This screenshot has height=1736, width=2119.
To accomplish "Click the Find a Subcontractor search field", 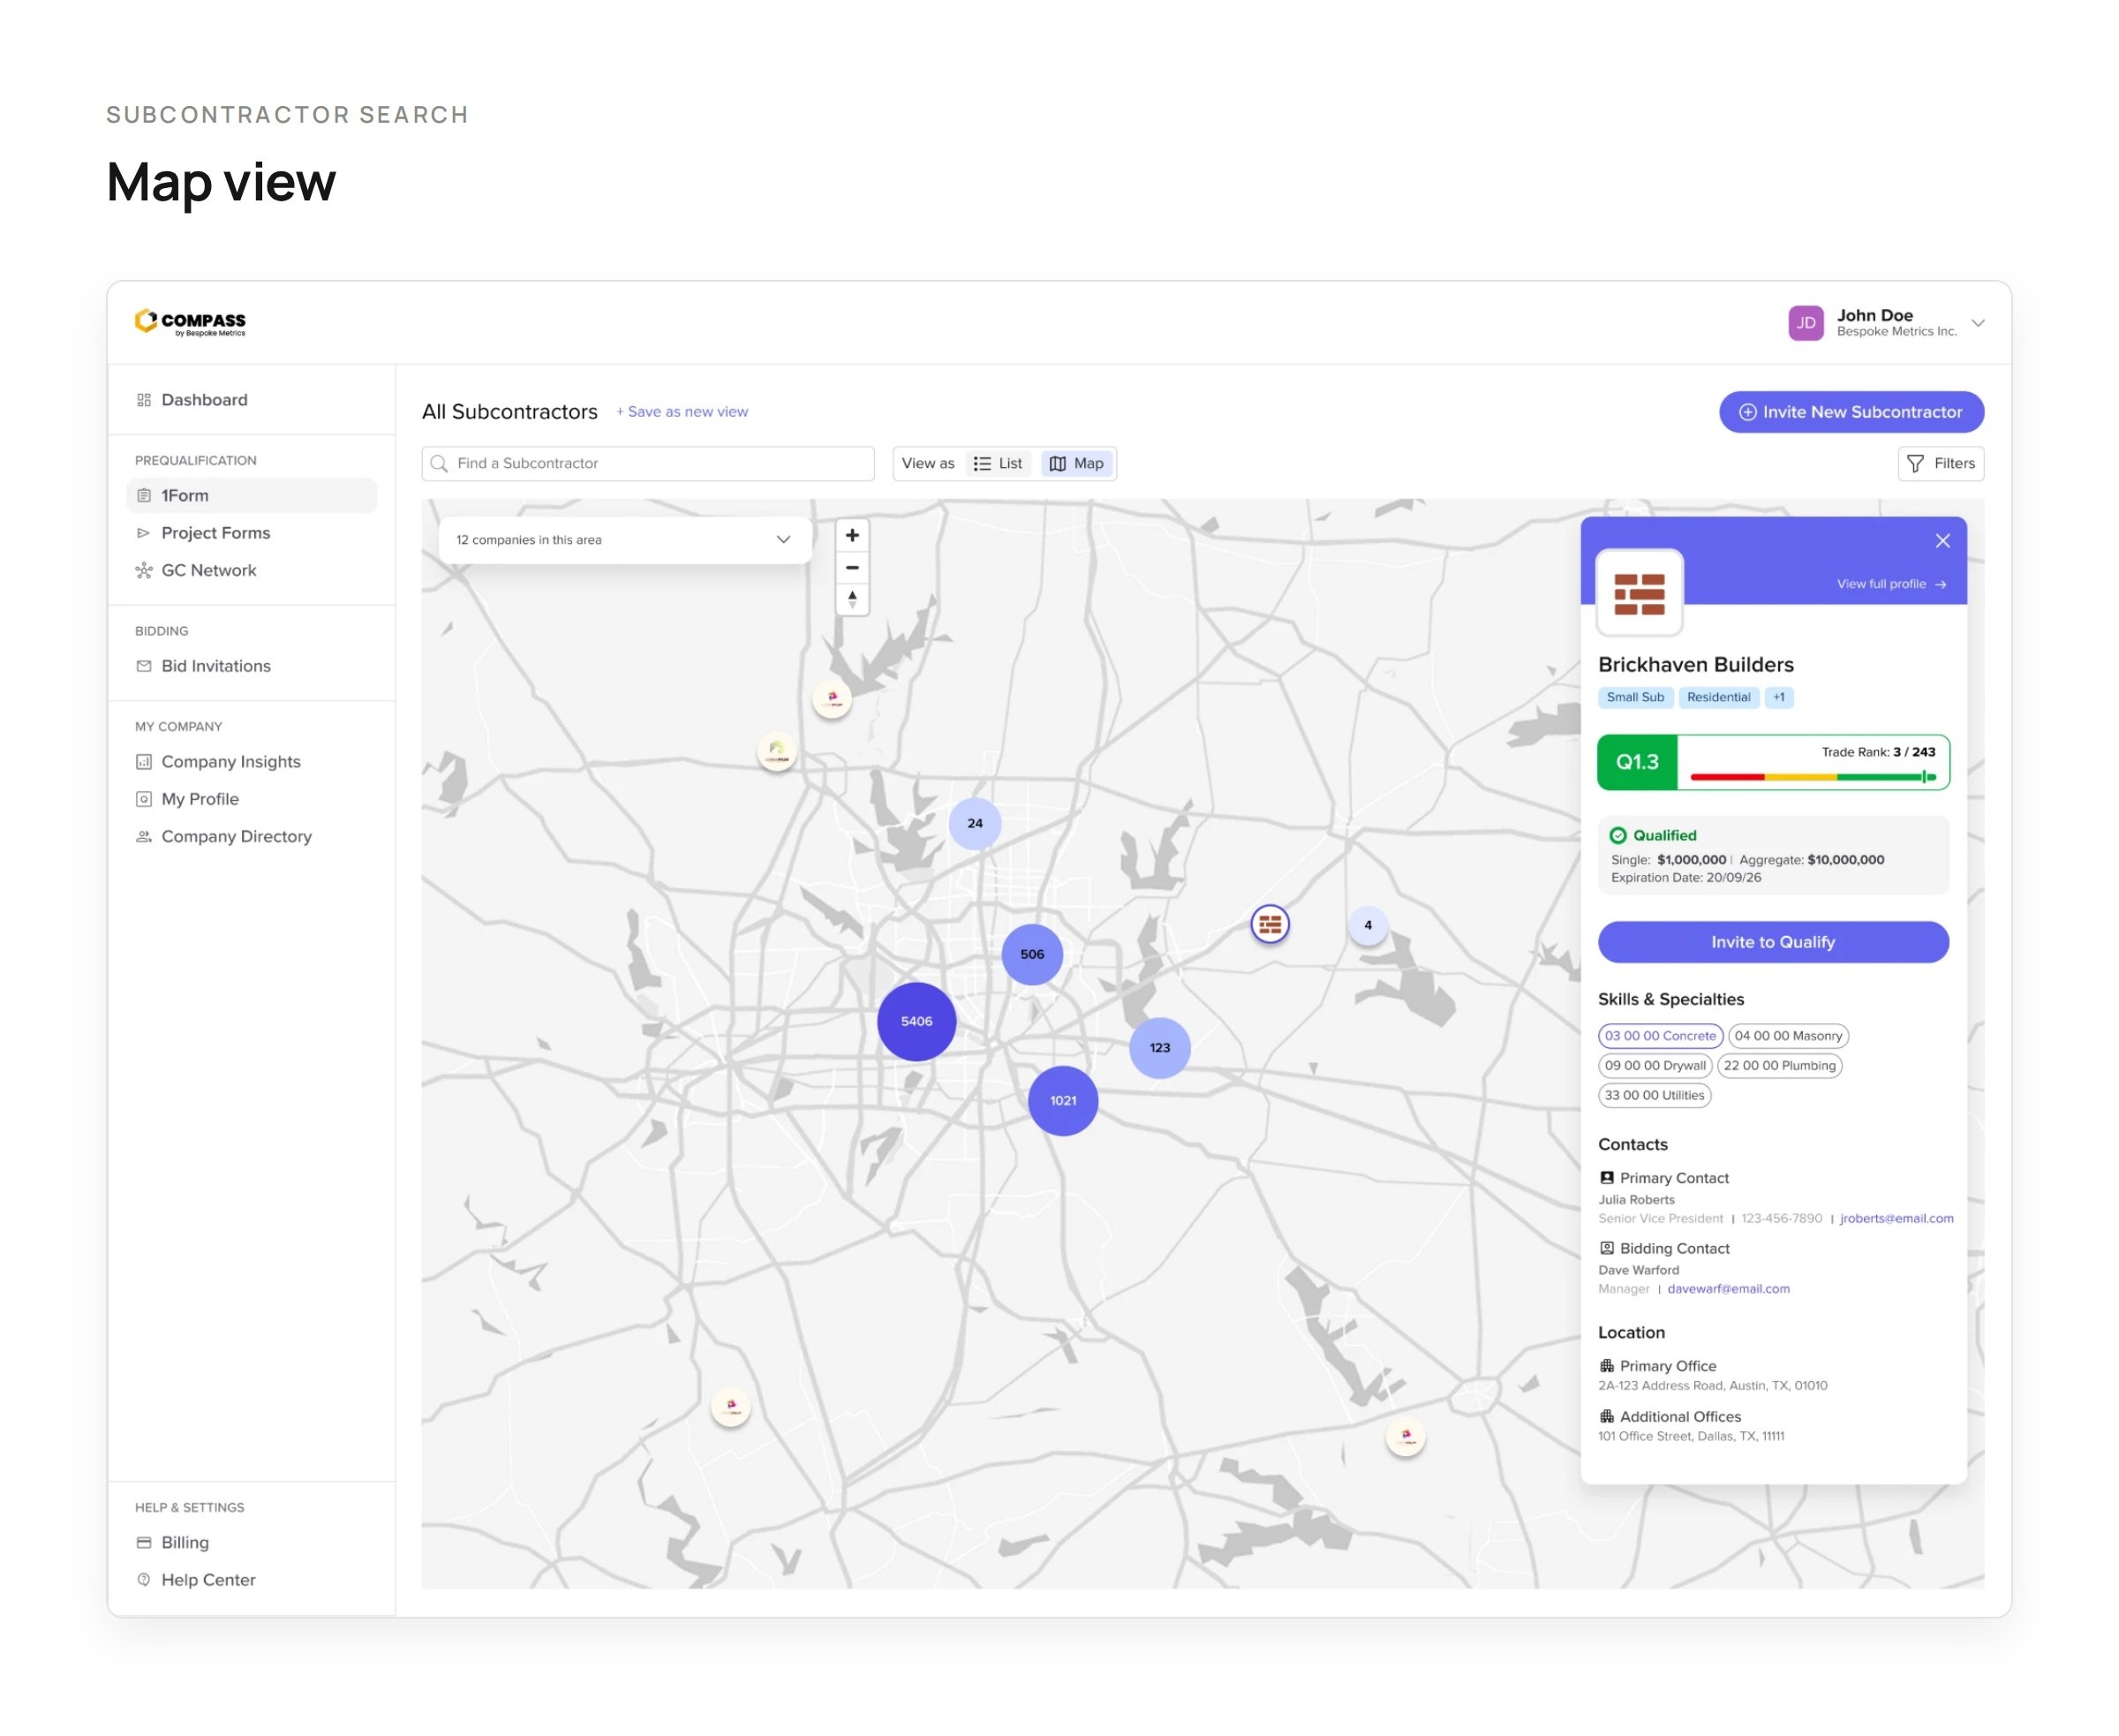I will [x=648, y=463].
